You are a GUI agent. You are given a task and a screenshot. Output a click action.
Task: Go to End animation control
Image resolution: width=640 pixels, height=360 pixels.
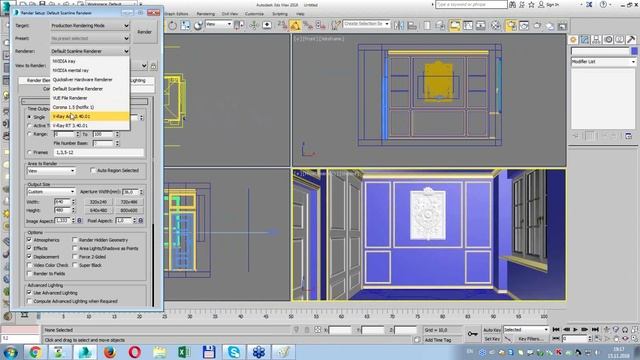[595, 329]
